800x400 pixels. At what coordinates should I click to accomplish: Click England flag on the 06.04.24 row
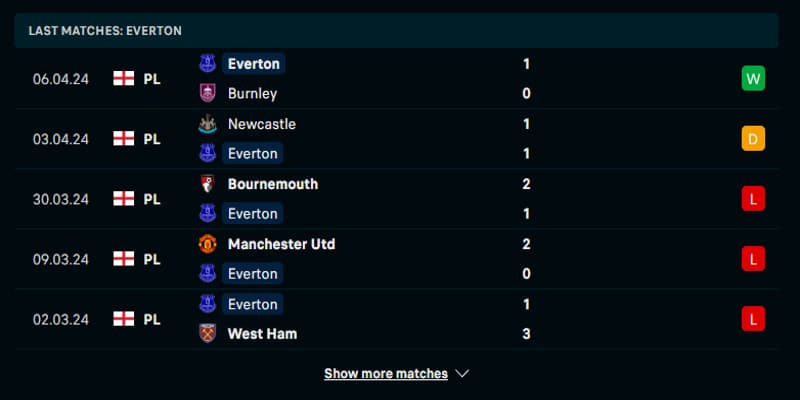point(123,79)
